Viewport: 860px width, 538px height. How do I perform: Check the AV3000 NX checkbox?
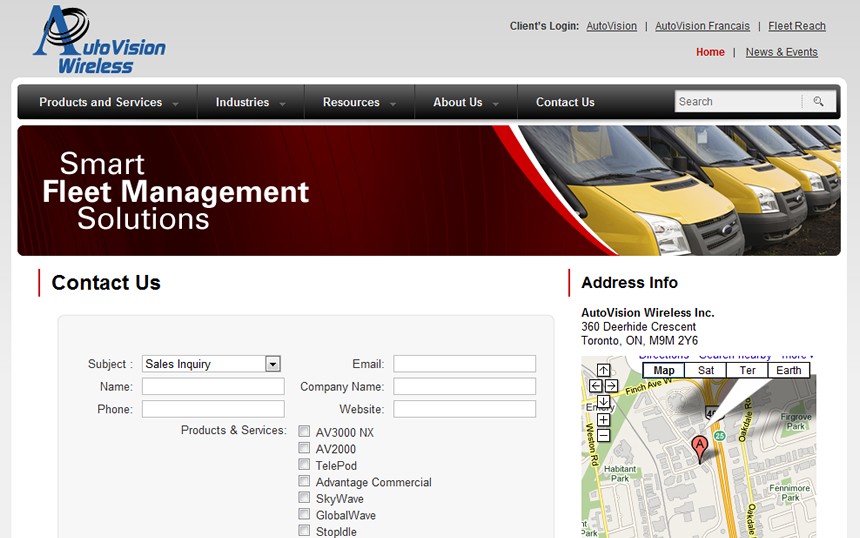click(x=304, y=431)
